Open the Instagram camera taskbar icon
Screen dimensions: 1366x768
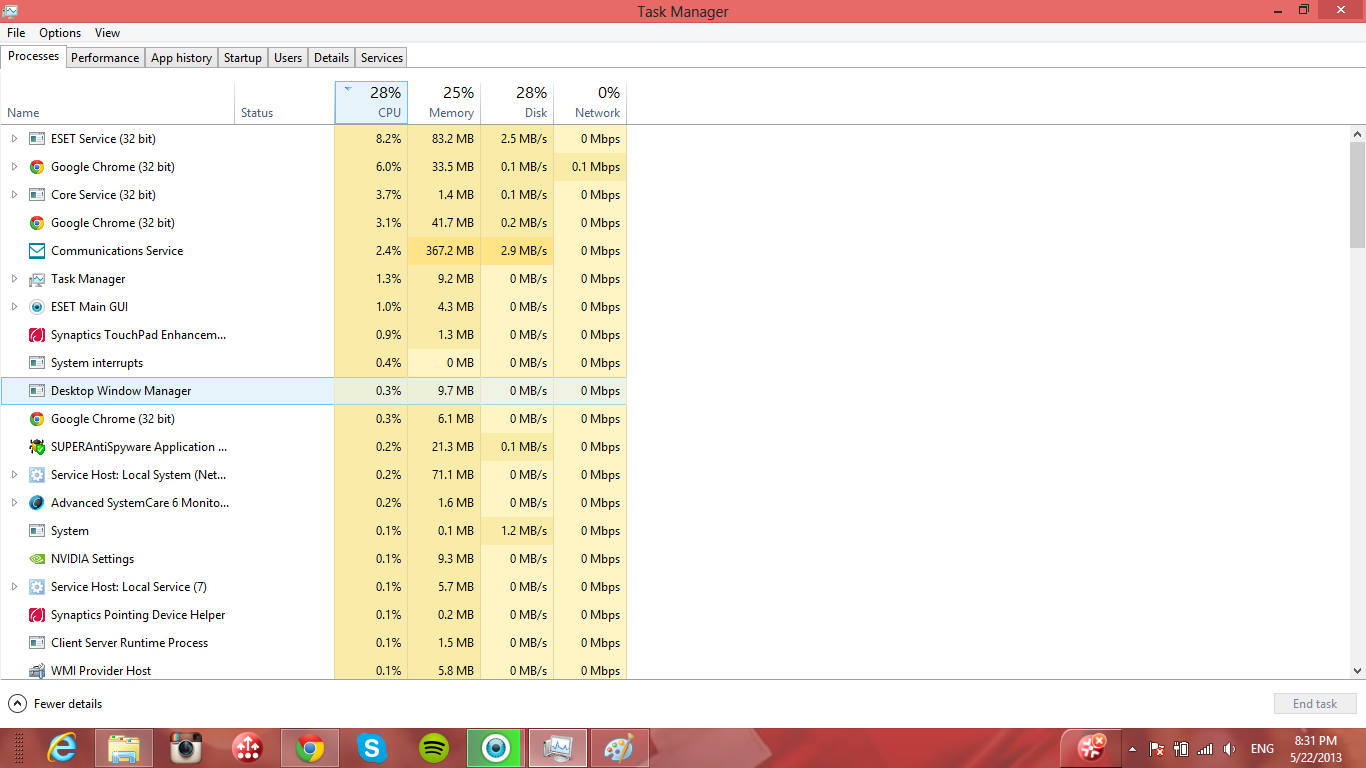[x=186, y=748]
